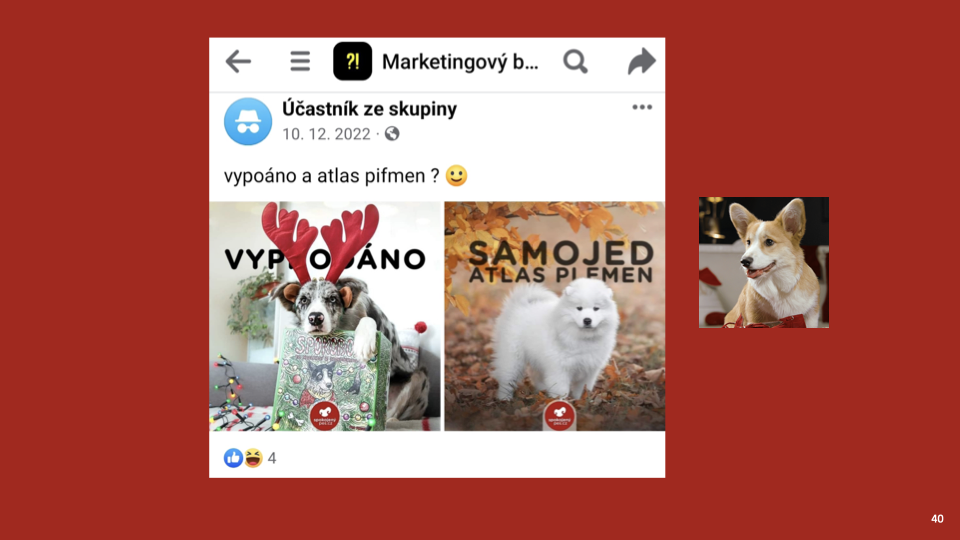
Task: Click the anonymous participant avatar
Action: [x=248, y=121]
